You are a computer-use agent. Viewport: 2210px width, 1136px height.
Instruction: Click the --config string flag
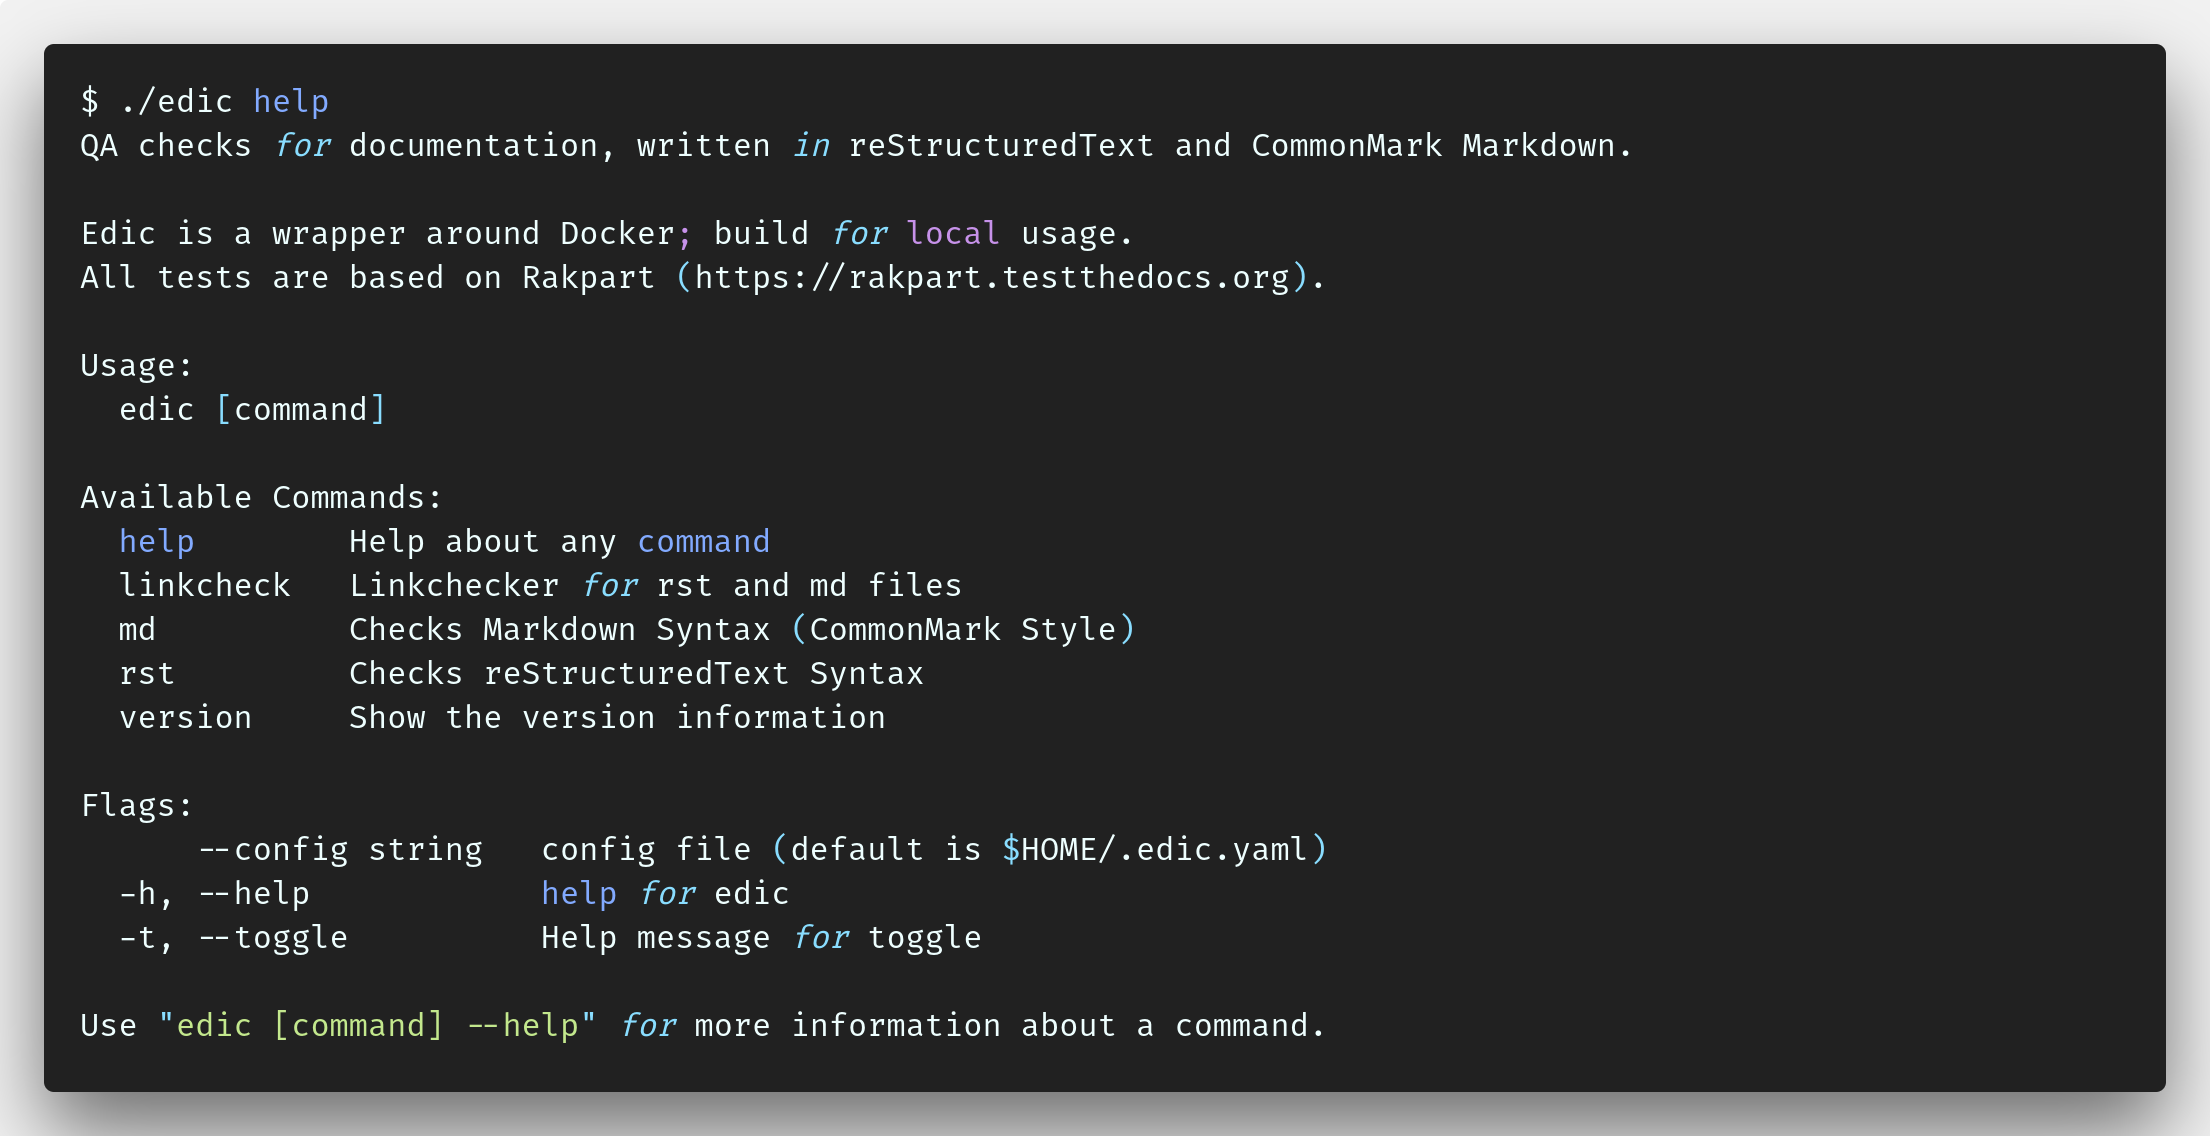point(341,849)
